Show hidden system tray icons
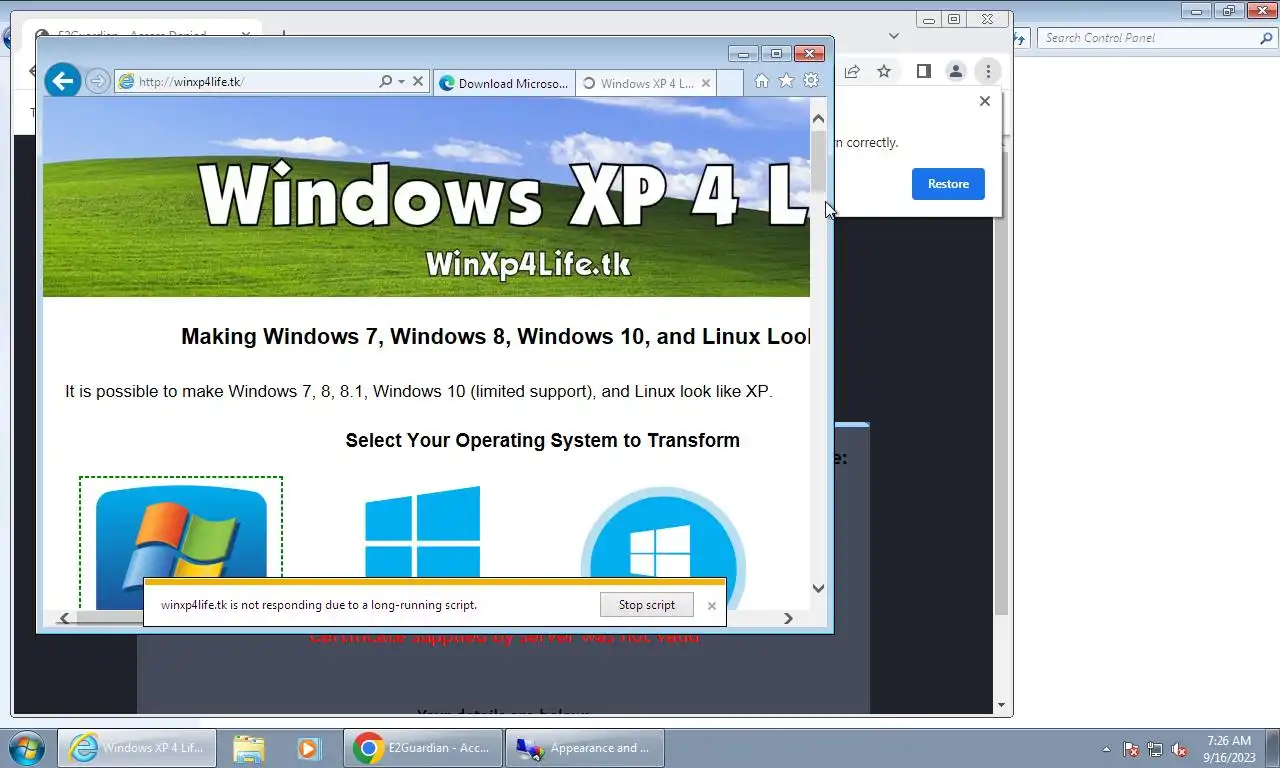 point(1106,749)
